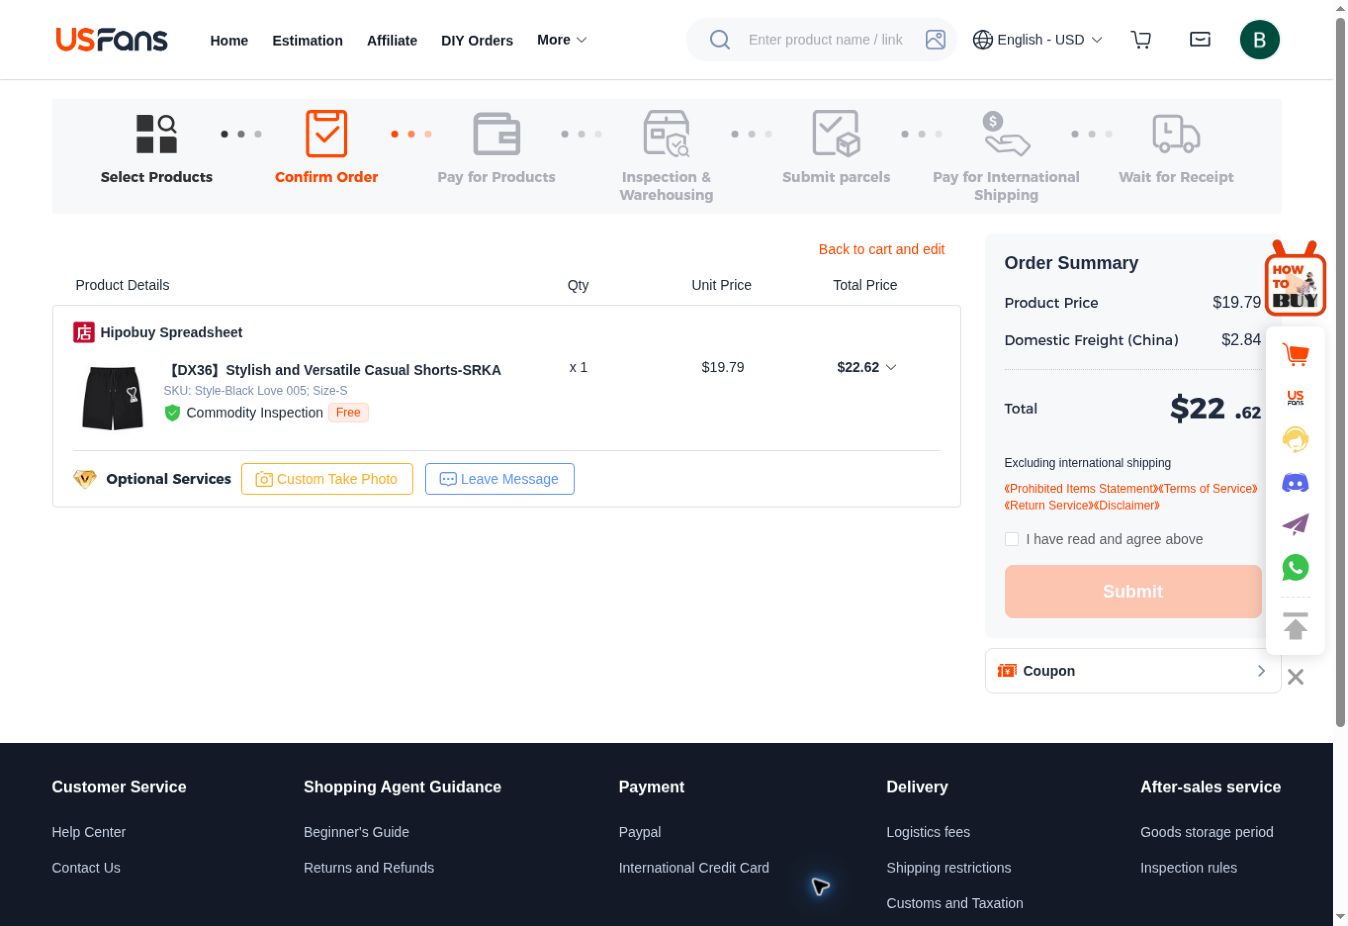Open the Discord sidebar icon
The width and height of the screenshot is (1348, 926).
1296,483
